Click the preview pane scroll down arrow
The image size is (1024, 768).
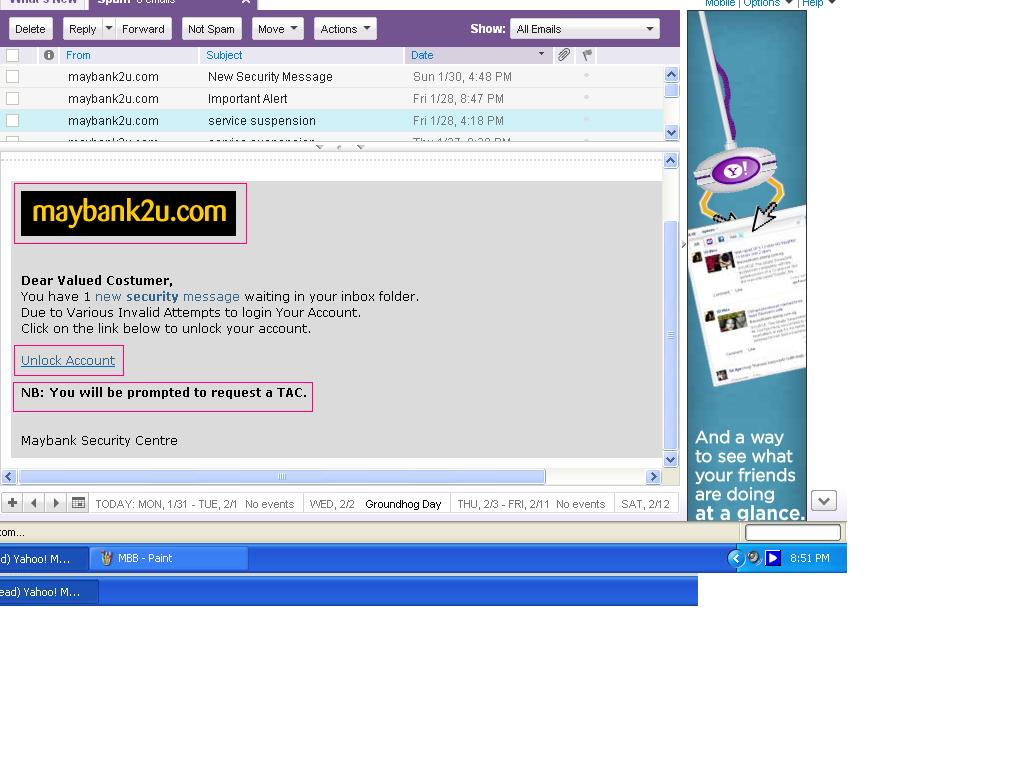pyautogui.click(x=671, y=459)
